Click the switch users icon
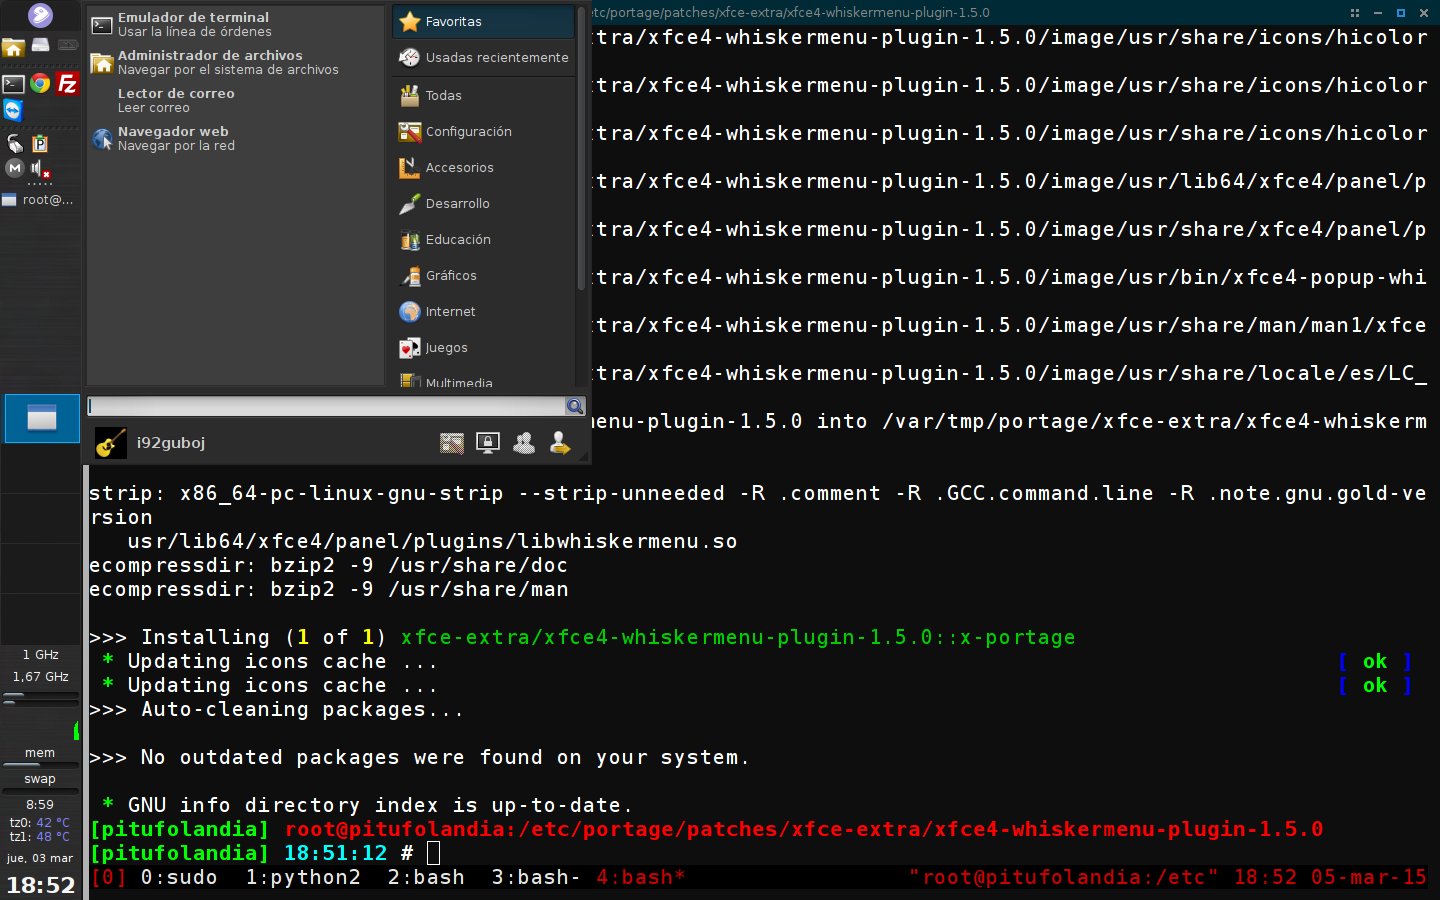 pos(524,443)
